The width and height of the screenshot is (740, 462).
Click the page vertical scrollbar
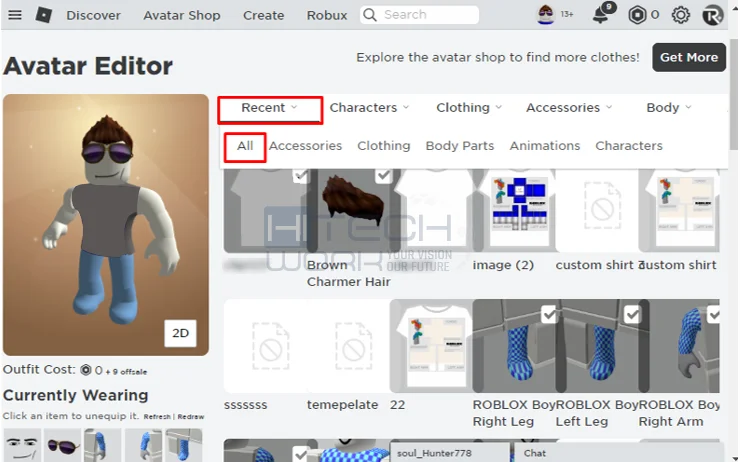733,94
